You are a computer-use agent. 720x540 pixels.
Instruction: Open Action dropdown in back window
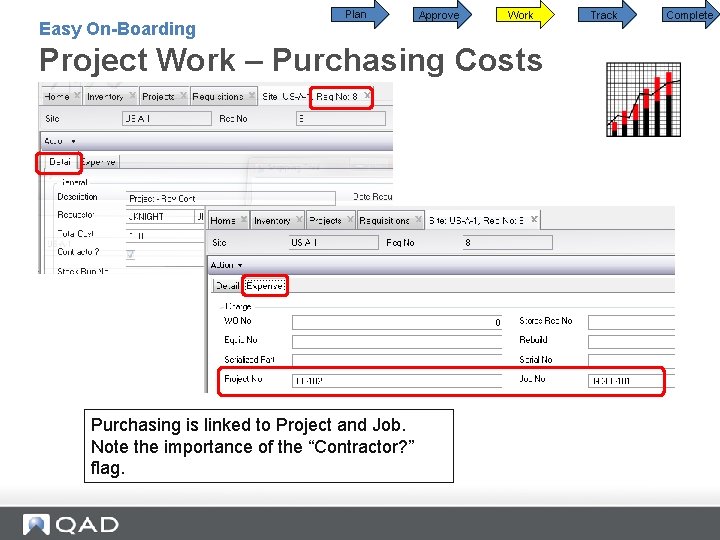[60, 141]
